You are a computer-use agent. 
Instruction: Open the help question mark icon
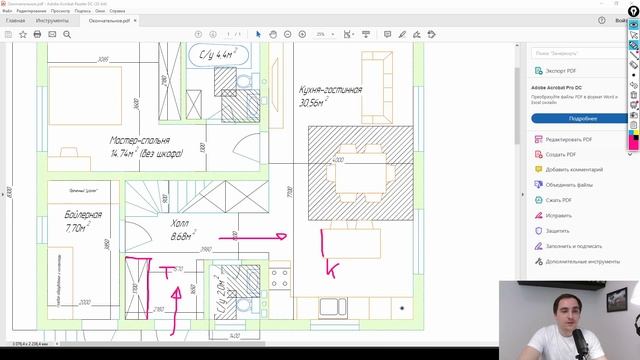pyautogui.click(x=602, y=20)
